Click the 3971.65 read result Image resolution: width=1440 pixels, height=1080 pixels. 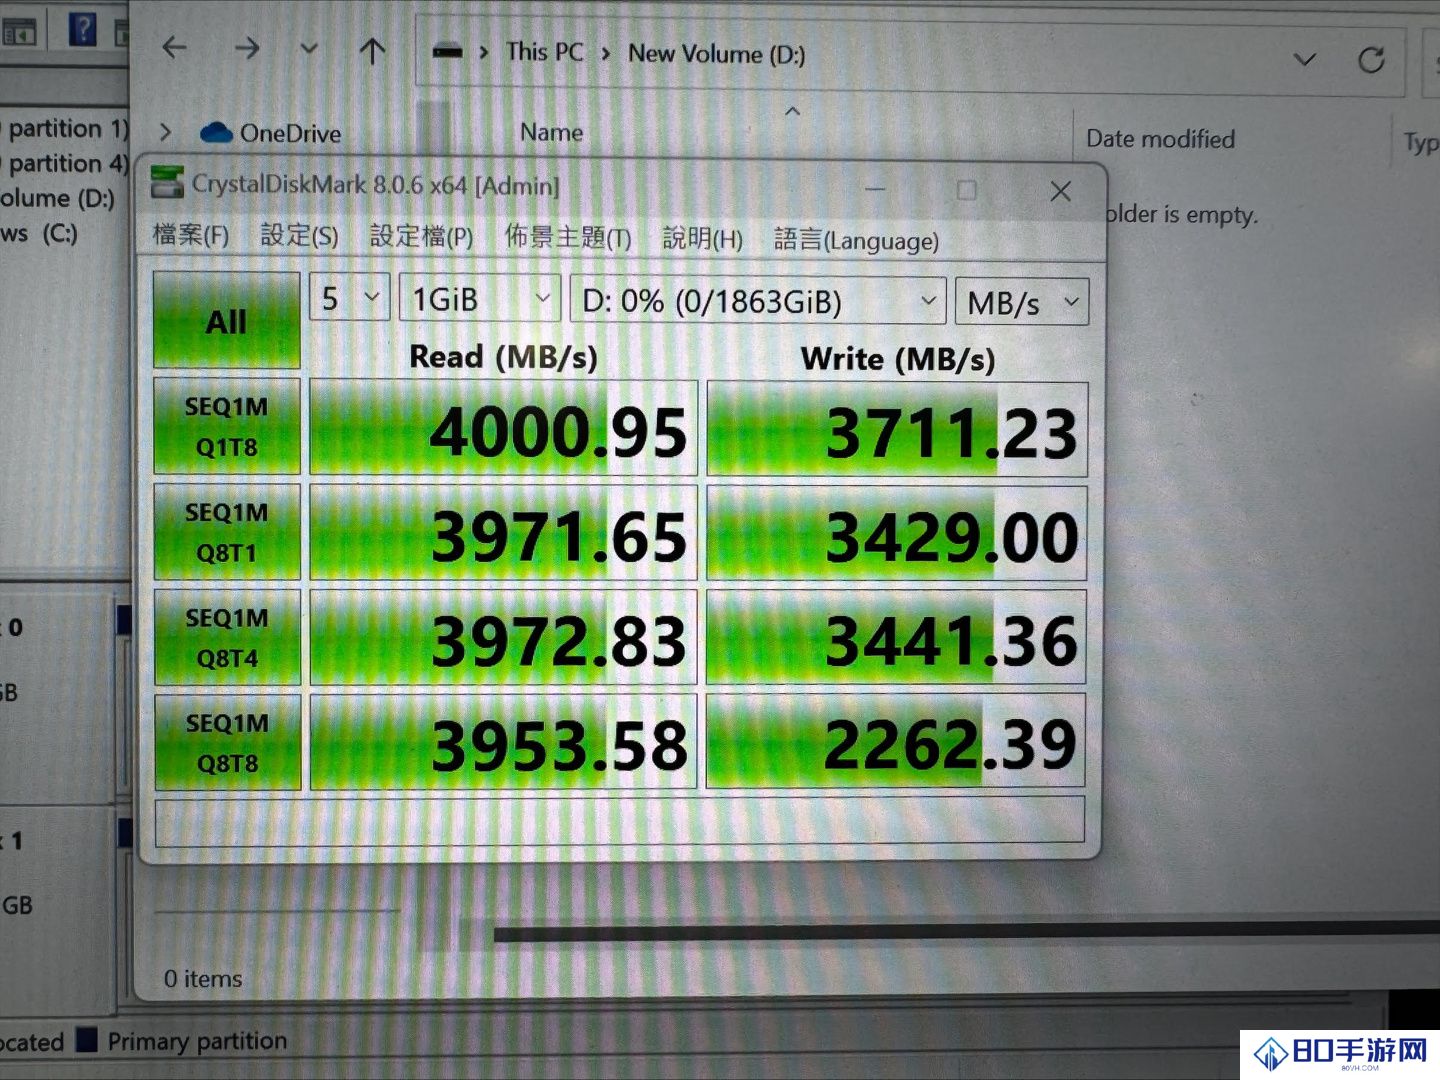(x=503, y=533)
